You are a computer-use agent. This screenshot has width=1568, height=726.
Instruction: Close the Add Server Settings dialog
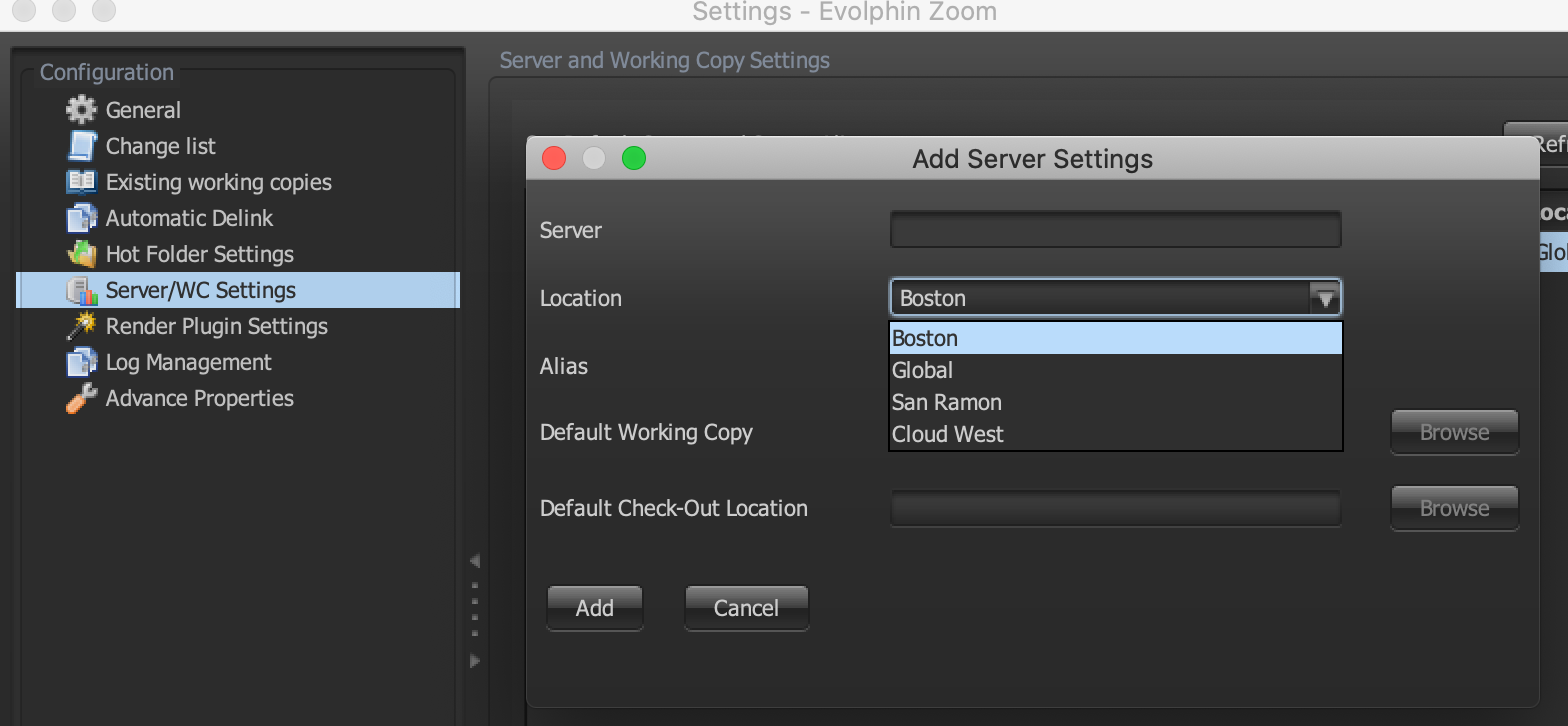554,158
